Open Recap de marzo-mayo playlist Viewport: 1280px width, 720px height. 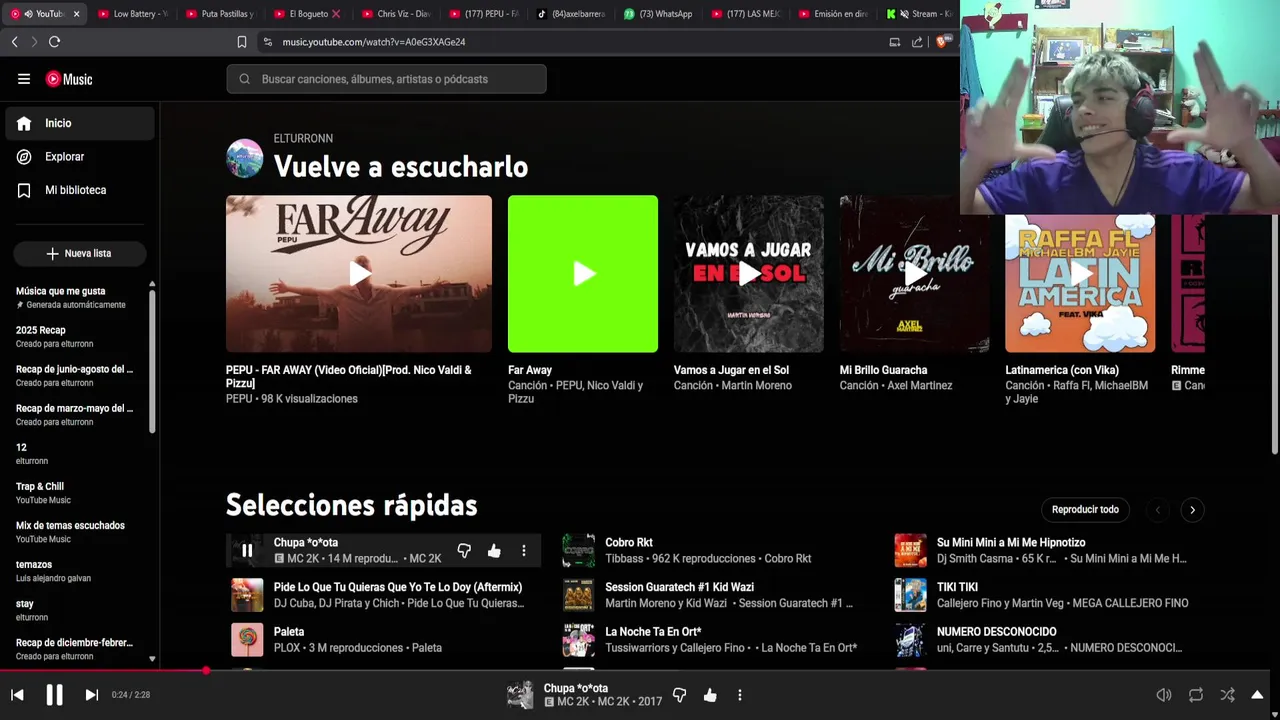tap(76, 414)
